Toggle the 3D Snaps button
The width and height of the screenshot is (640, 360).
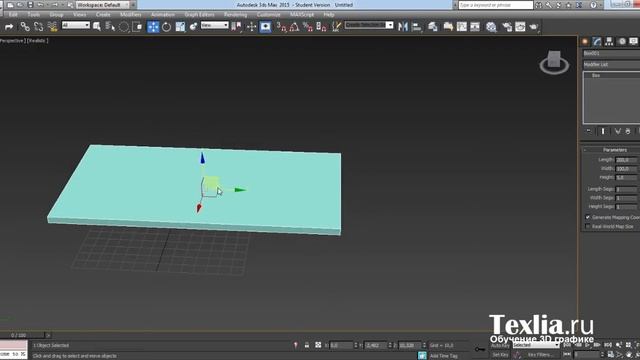(x=281, y=27)
